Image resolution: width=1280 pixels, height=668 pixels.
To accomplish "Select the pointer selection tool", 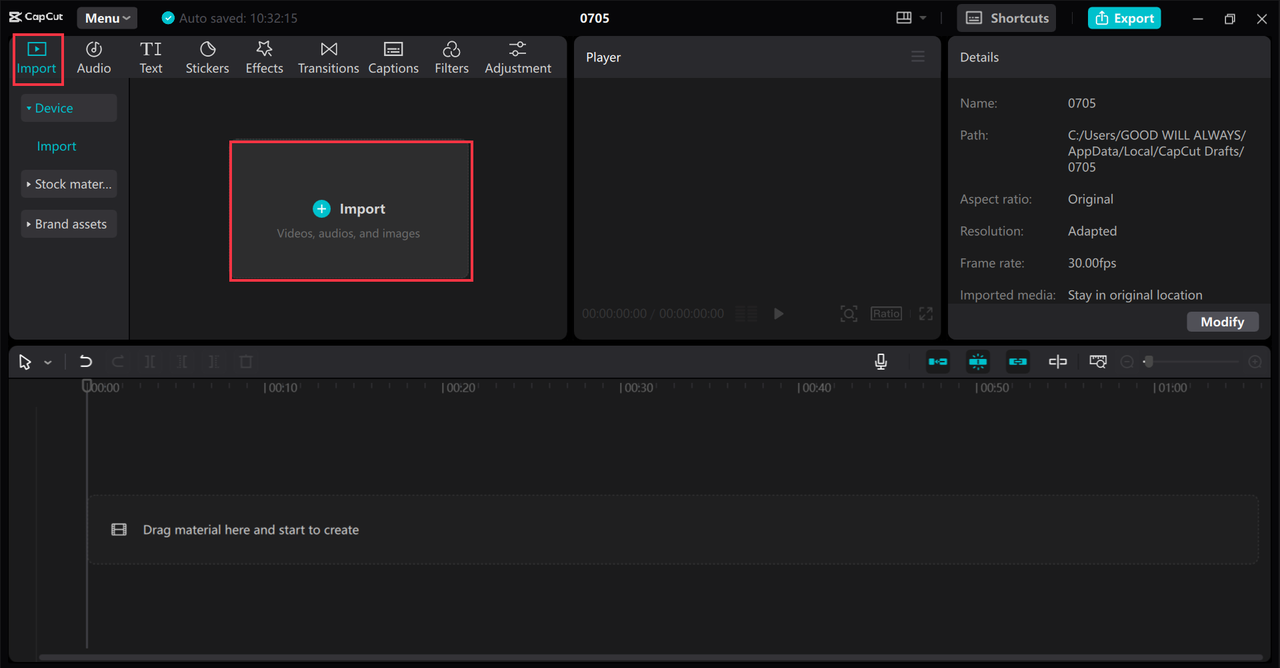I will point(26,362).
